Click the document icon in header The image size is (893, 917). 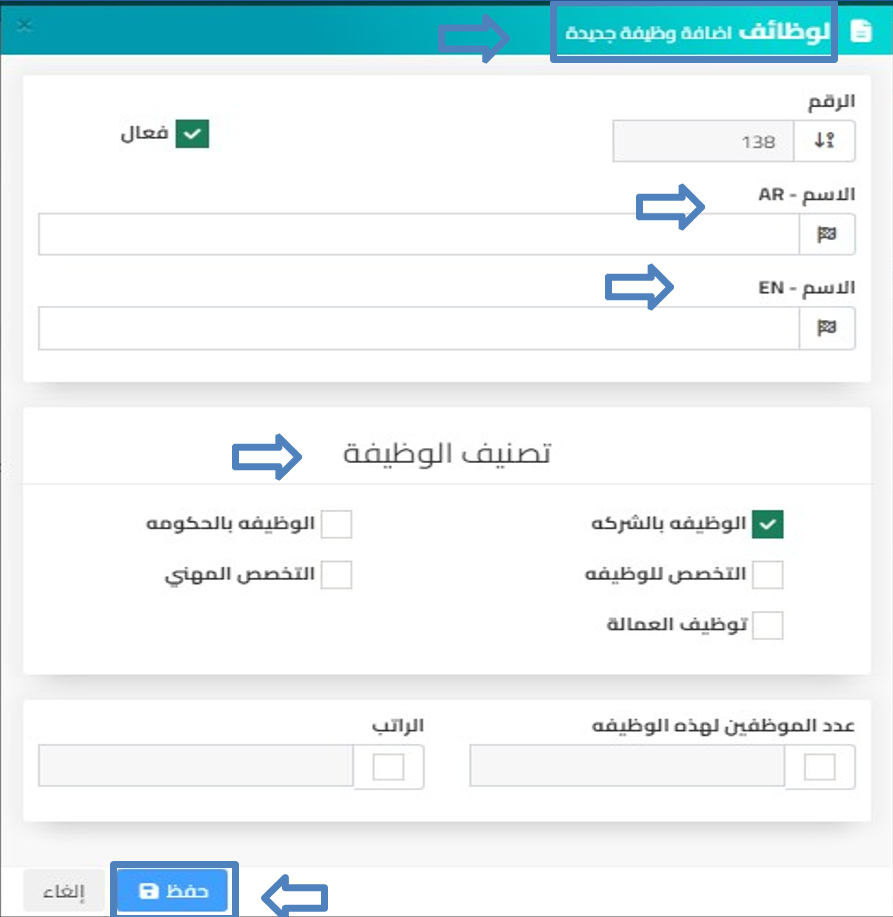[x=861, y=30]
